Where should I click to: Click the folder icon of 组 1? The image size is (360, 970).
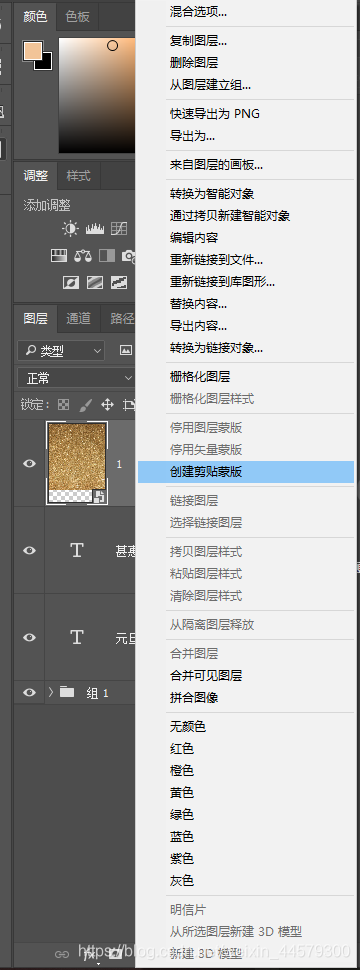pos(67,692)
